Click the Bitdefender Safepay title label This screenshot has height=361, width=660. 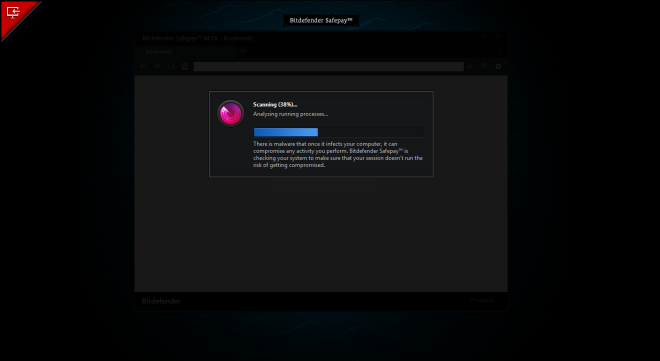[x=321, y=20]
